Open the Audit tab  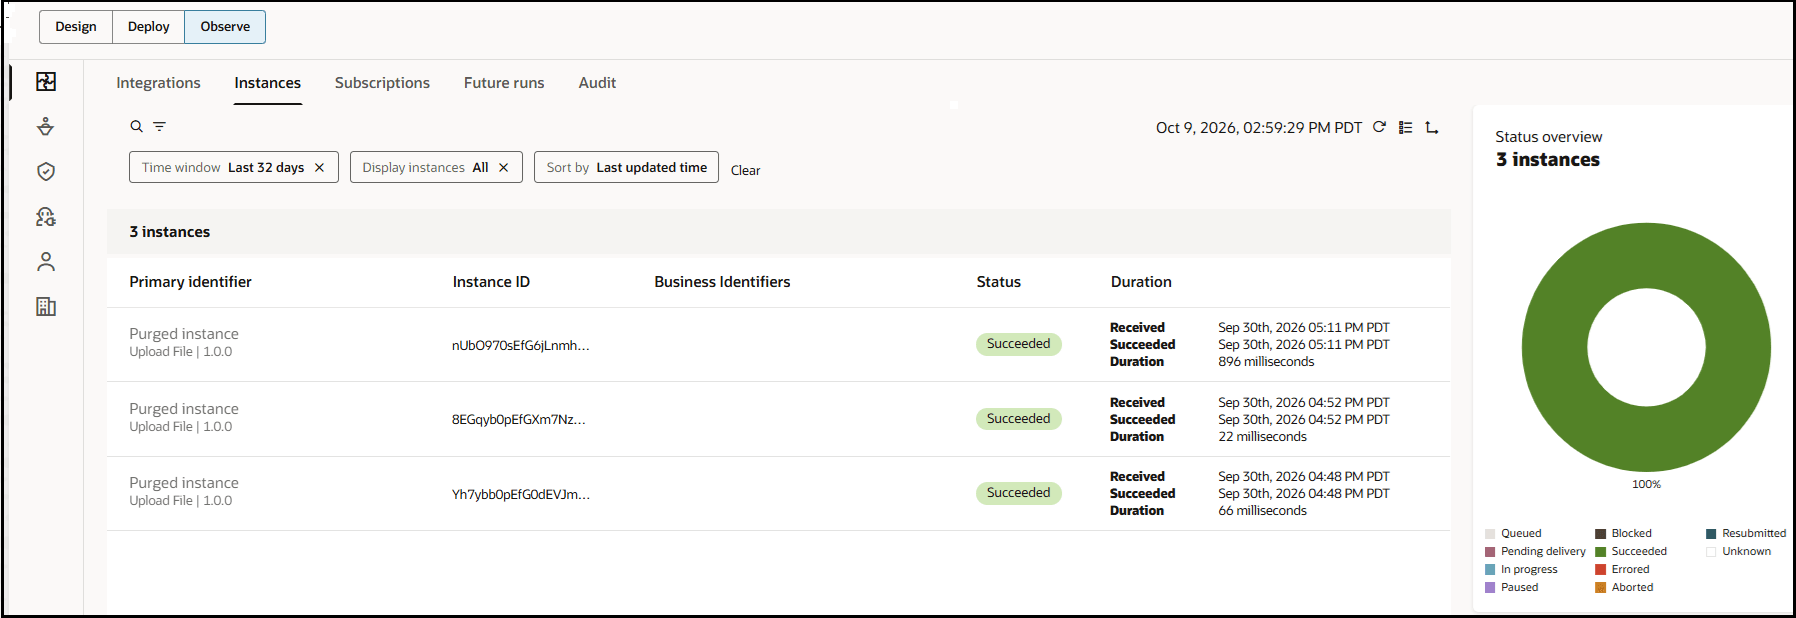[597, 83]
